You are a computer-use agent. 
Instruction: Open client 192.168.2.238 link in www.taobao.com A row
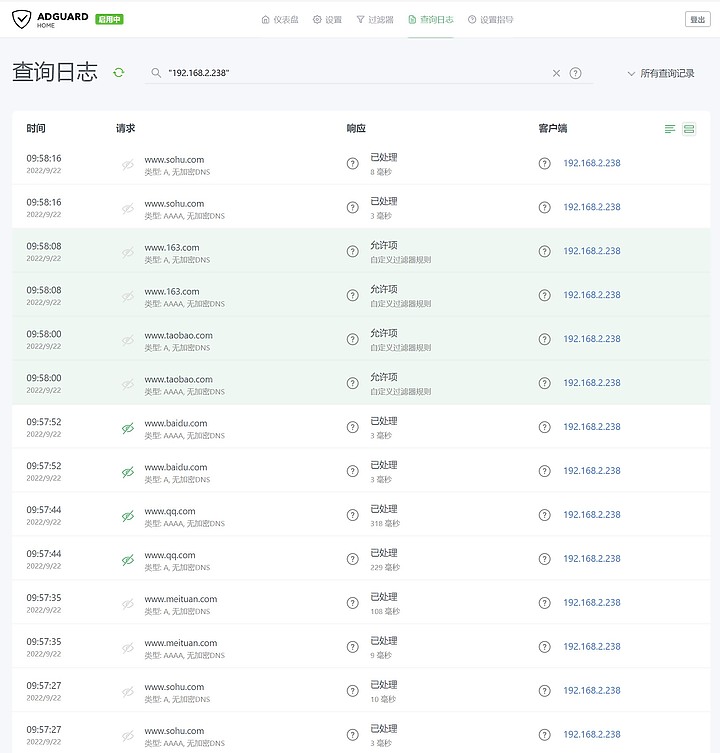pyautogui.click(x=592, y=339)
